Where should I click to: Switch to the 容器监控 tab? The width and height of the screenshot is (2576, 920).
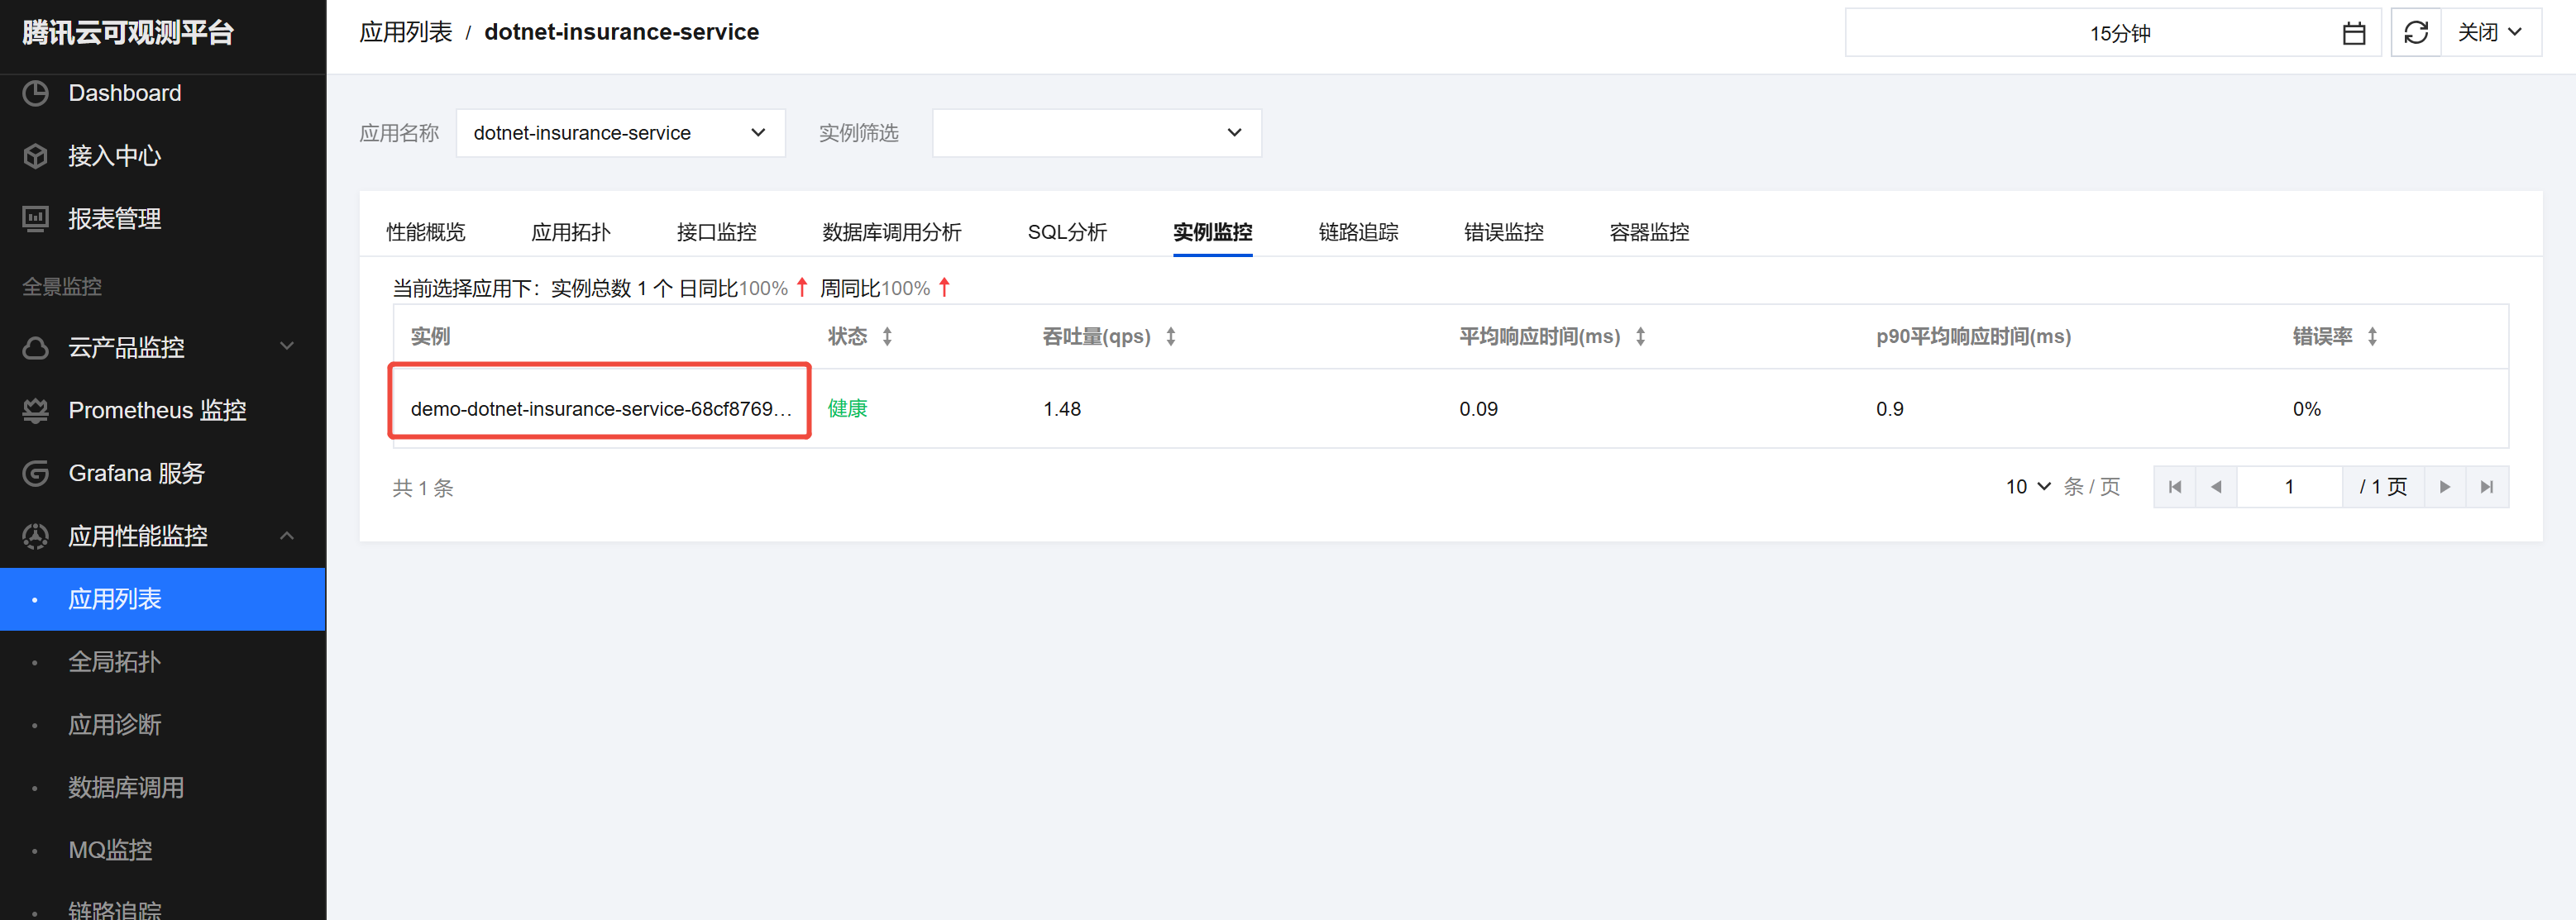tap(1649, 232)
